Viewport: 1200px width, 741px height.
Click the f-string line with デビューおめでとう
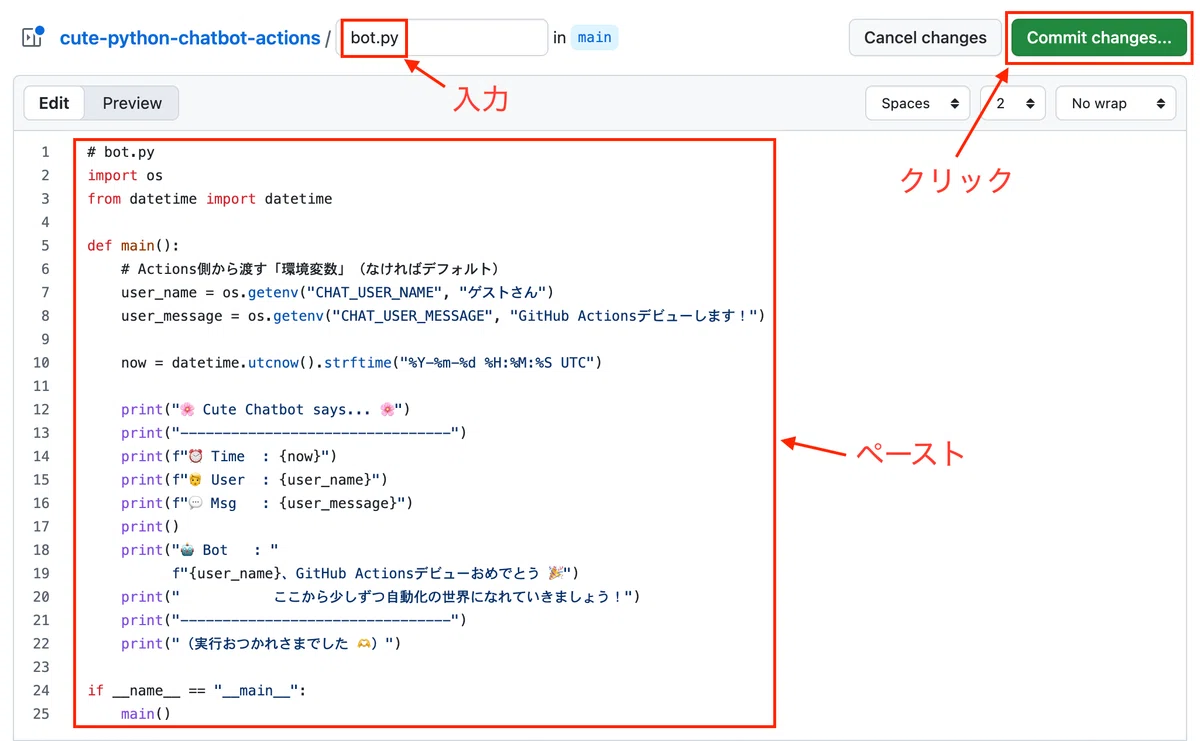pos(376,573)
